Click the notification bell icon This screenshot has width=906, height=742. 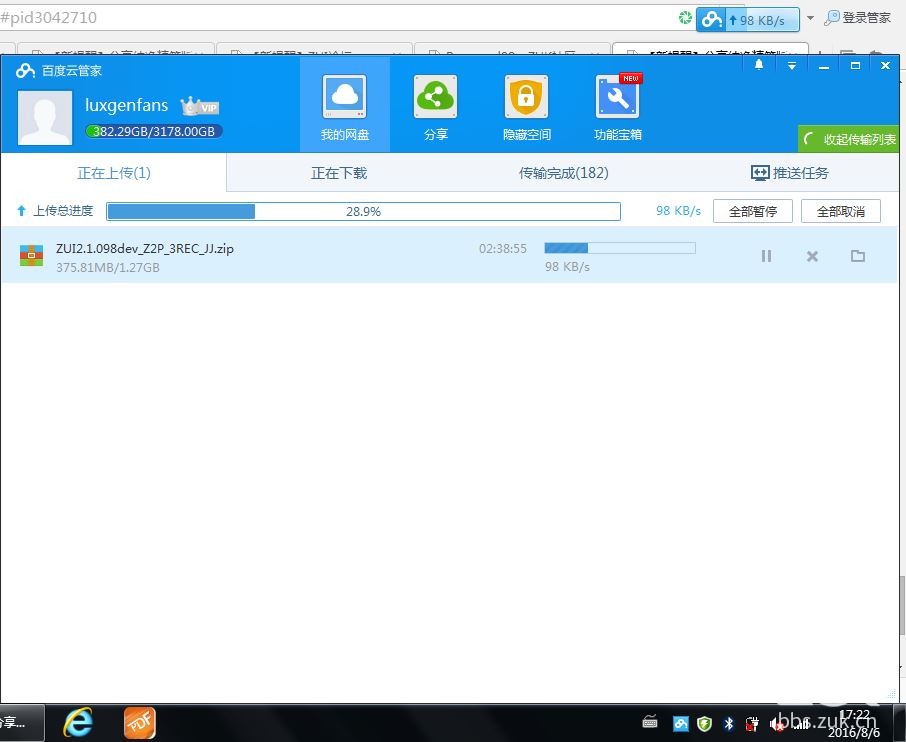click(x=759, y=65)
